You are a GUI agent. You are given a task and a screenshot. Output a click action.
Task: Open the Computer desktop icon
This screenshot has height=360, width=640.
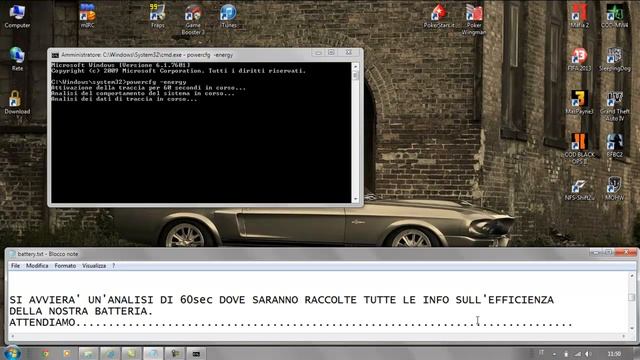(x=17, y=16)
